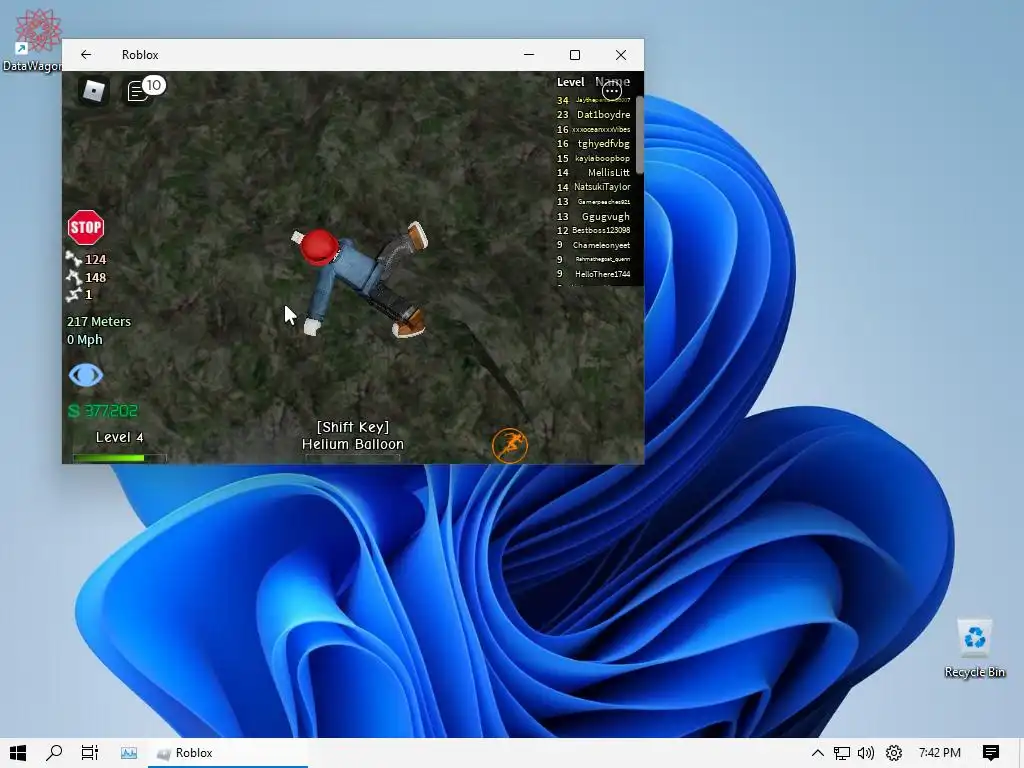
Task: Click the Level column header
Action: [x=570, y=82]
